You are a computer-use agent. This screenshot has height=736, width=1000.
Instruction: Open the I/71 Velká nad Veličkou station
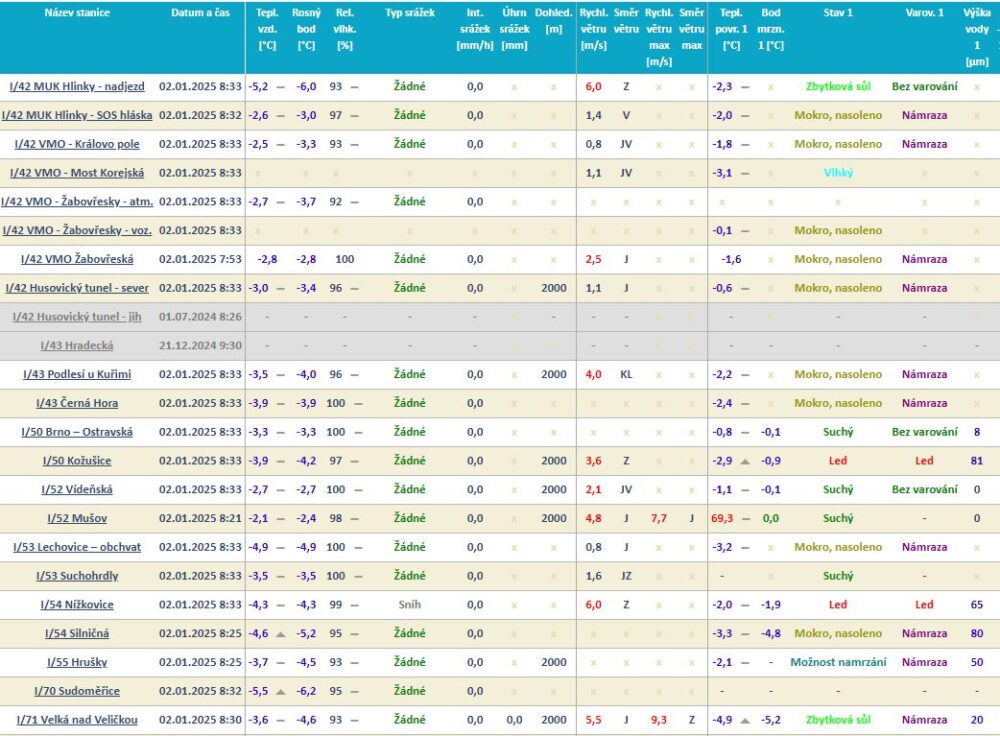(77, 720)
